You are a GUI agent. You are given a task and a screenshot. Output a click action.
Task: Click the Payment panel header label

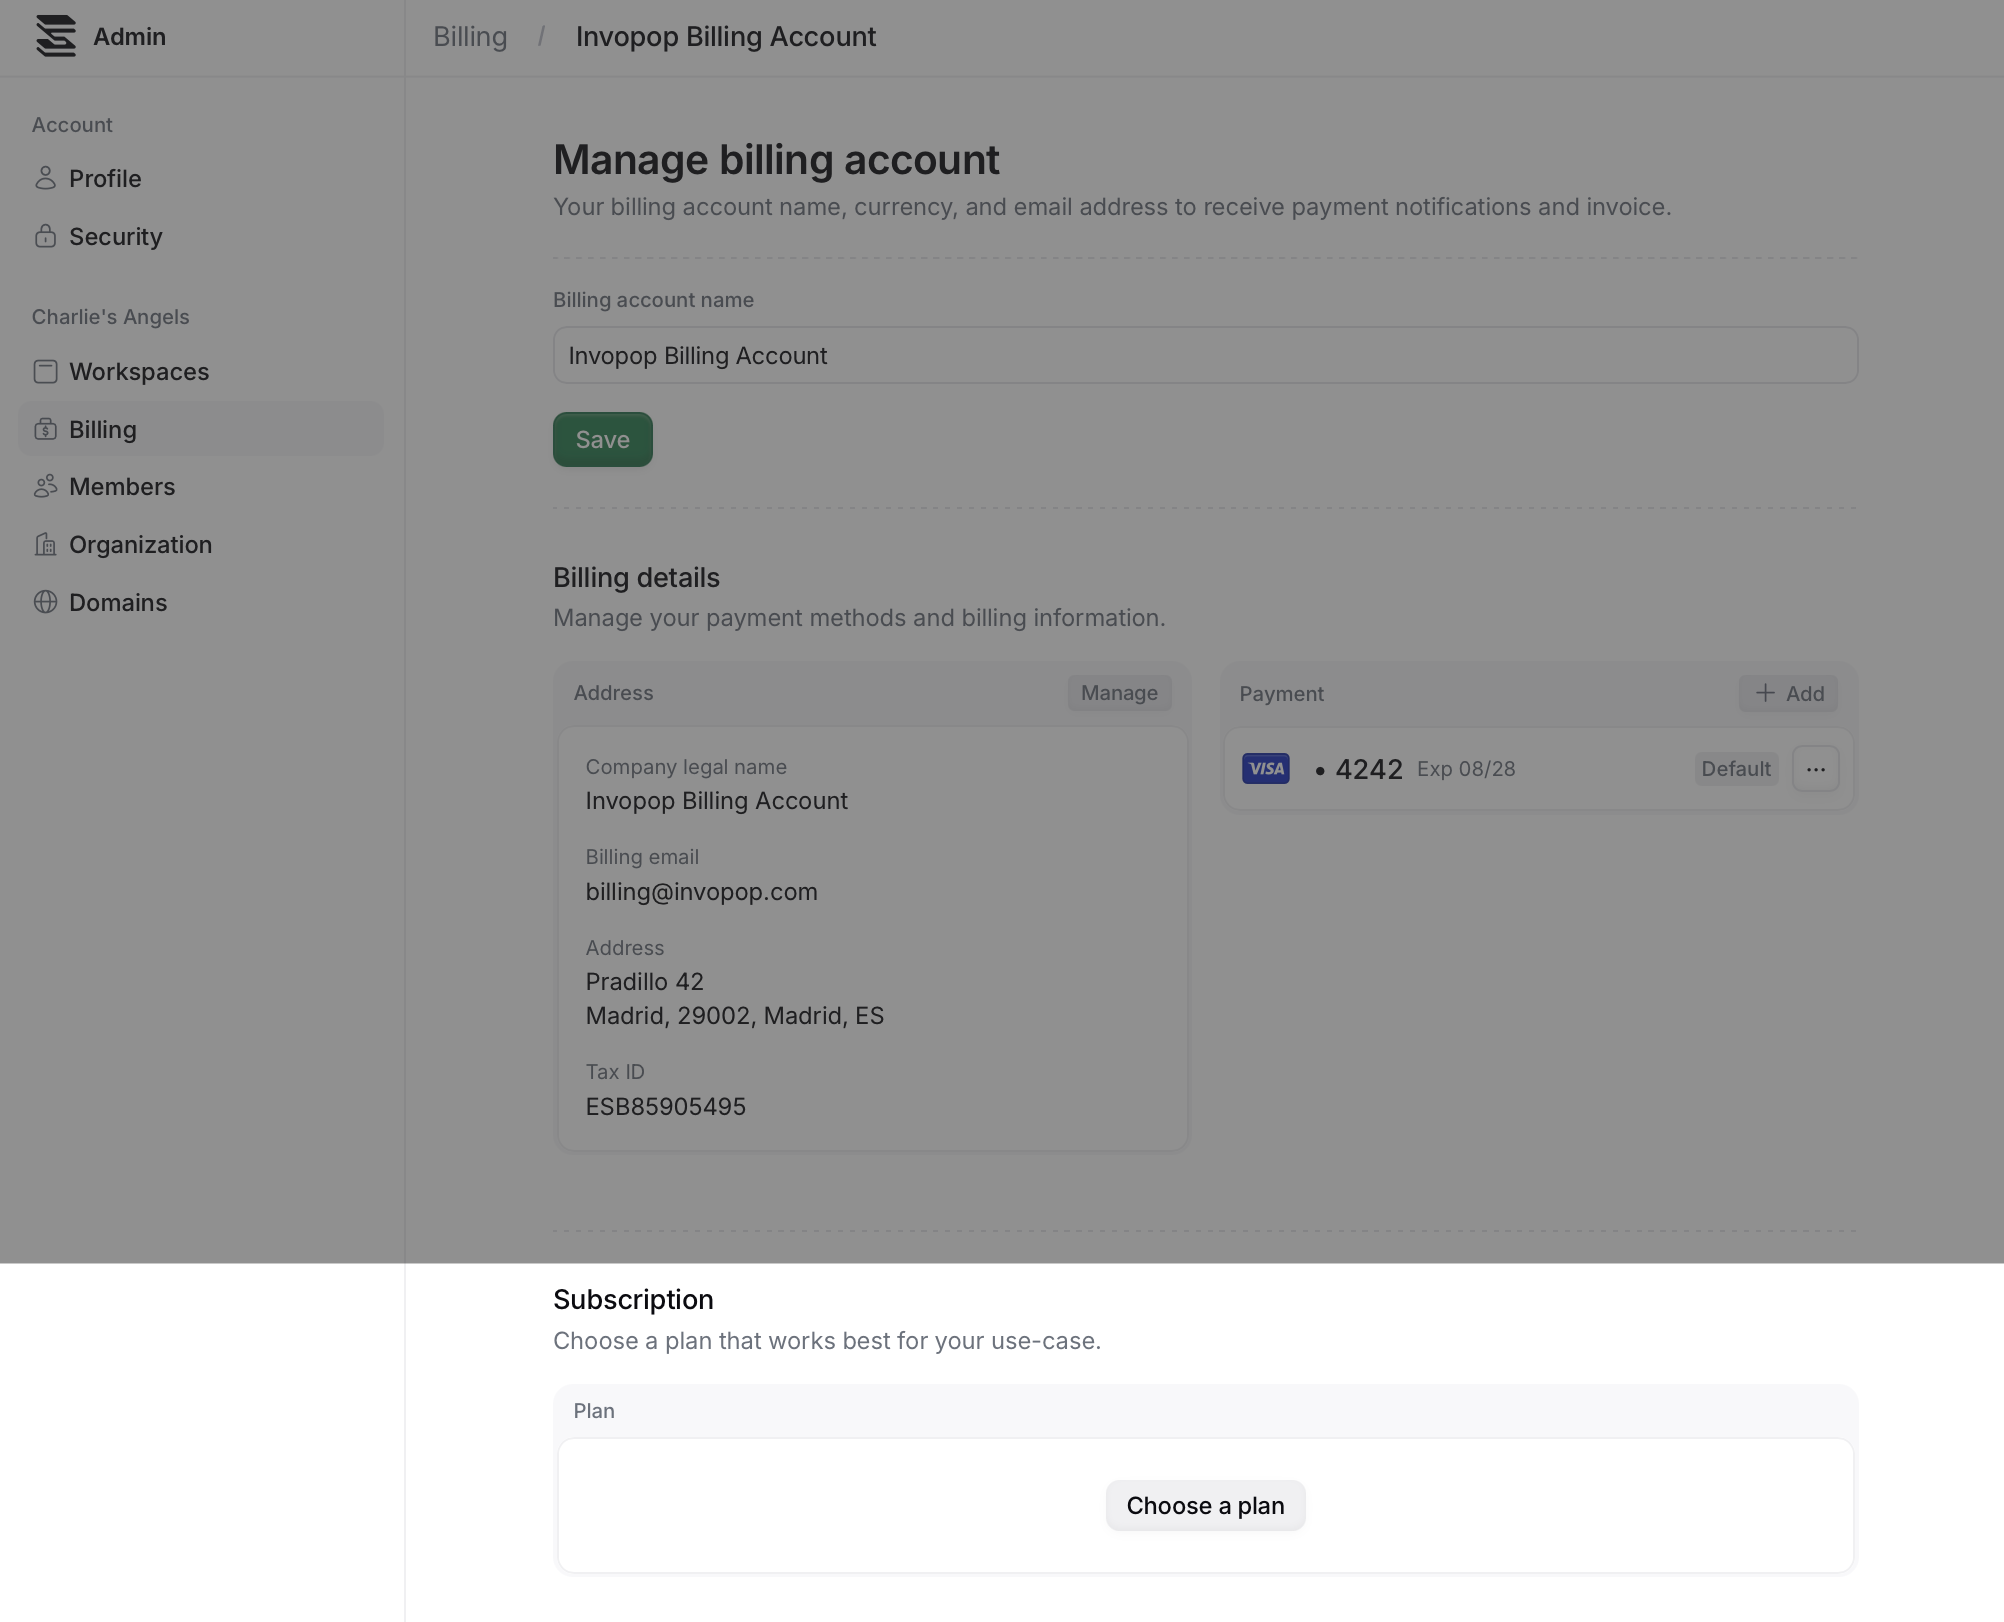1282,694
